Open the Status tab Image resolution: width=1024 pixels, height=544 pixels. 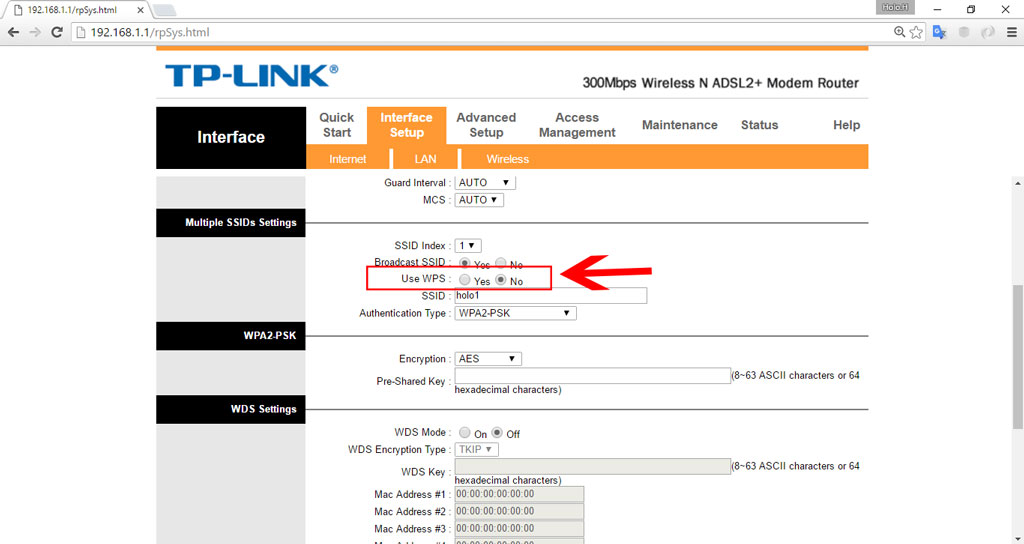(x=759, y=125)
